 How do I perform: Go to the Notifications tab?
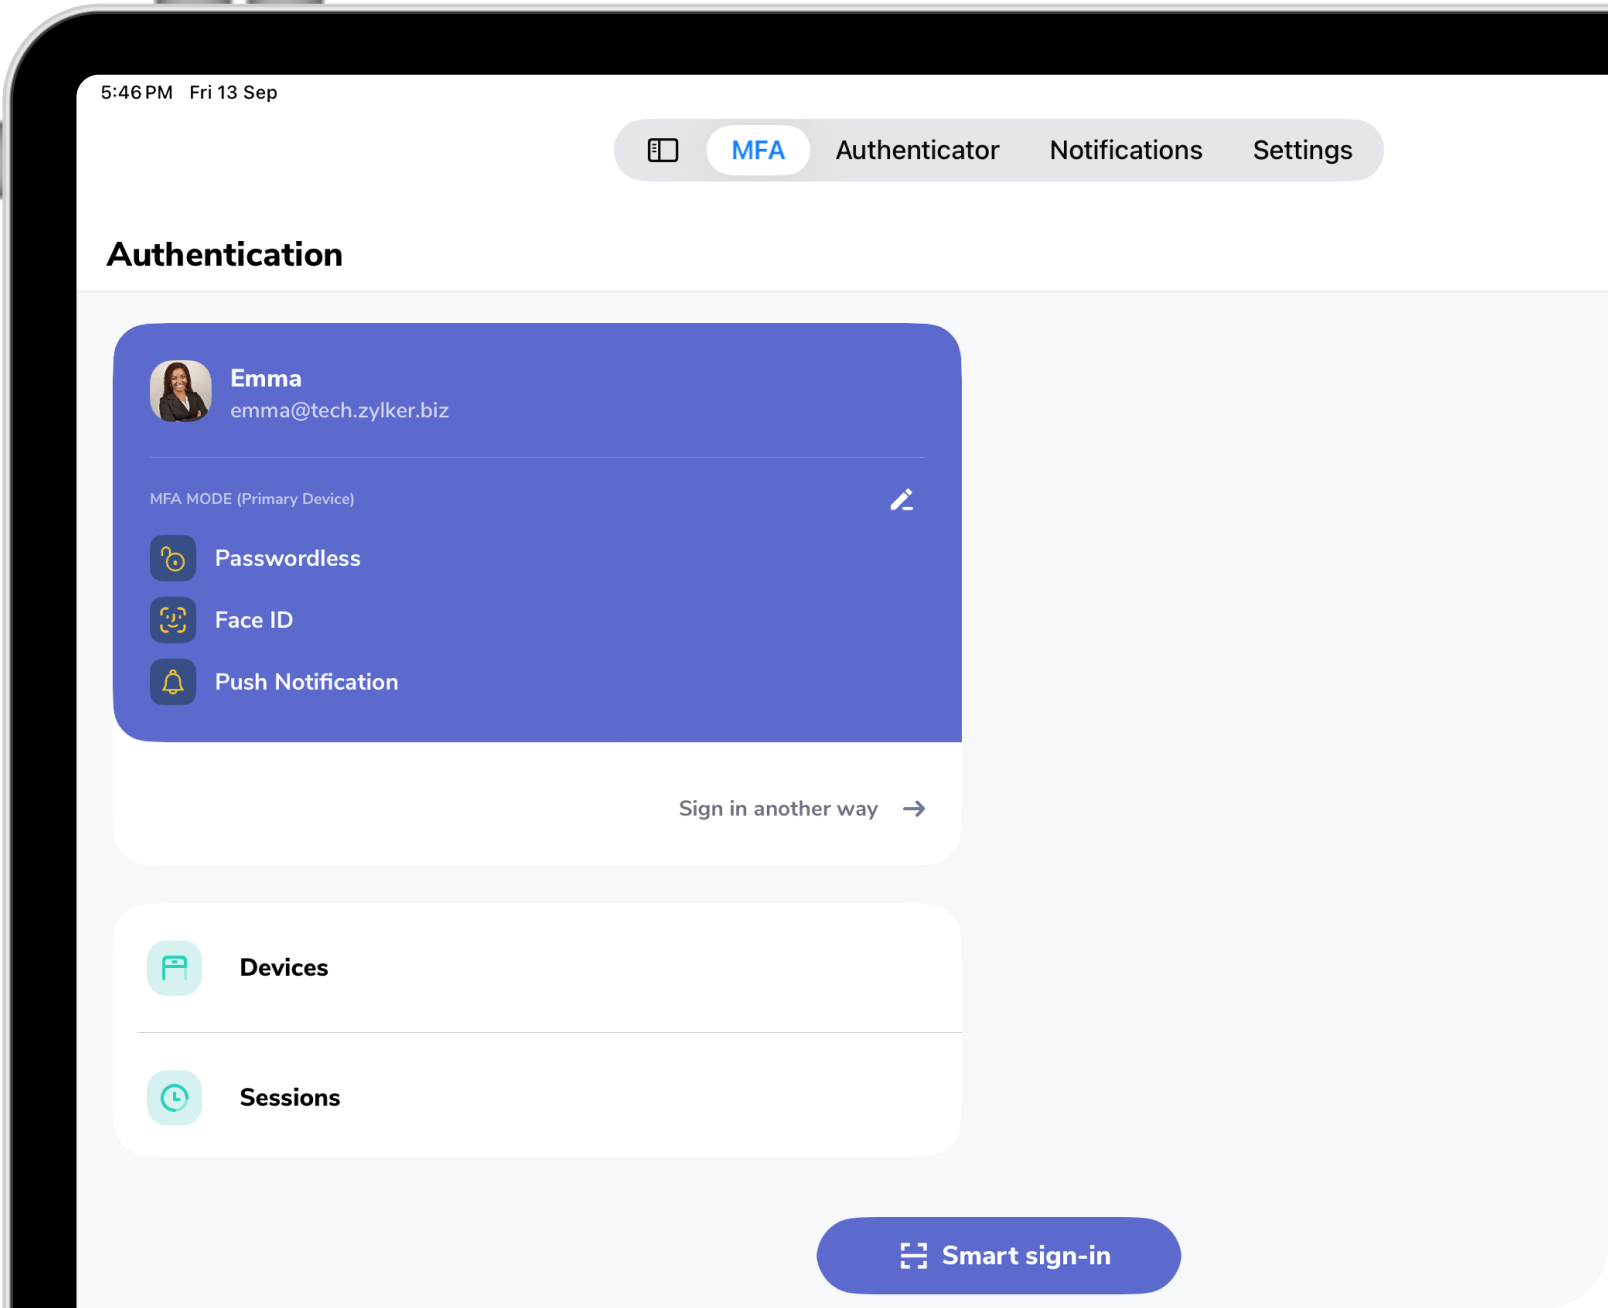[1125, 150]
